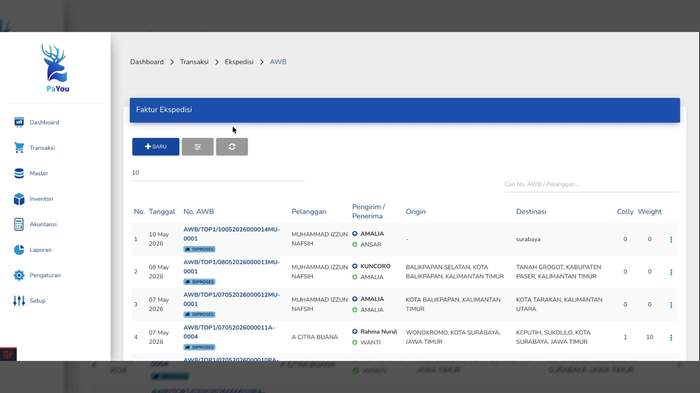Click the Pengaturan gear icon

[x=19, y=275]
